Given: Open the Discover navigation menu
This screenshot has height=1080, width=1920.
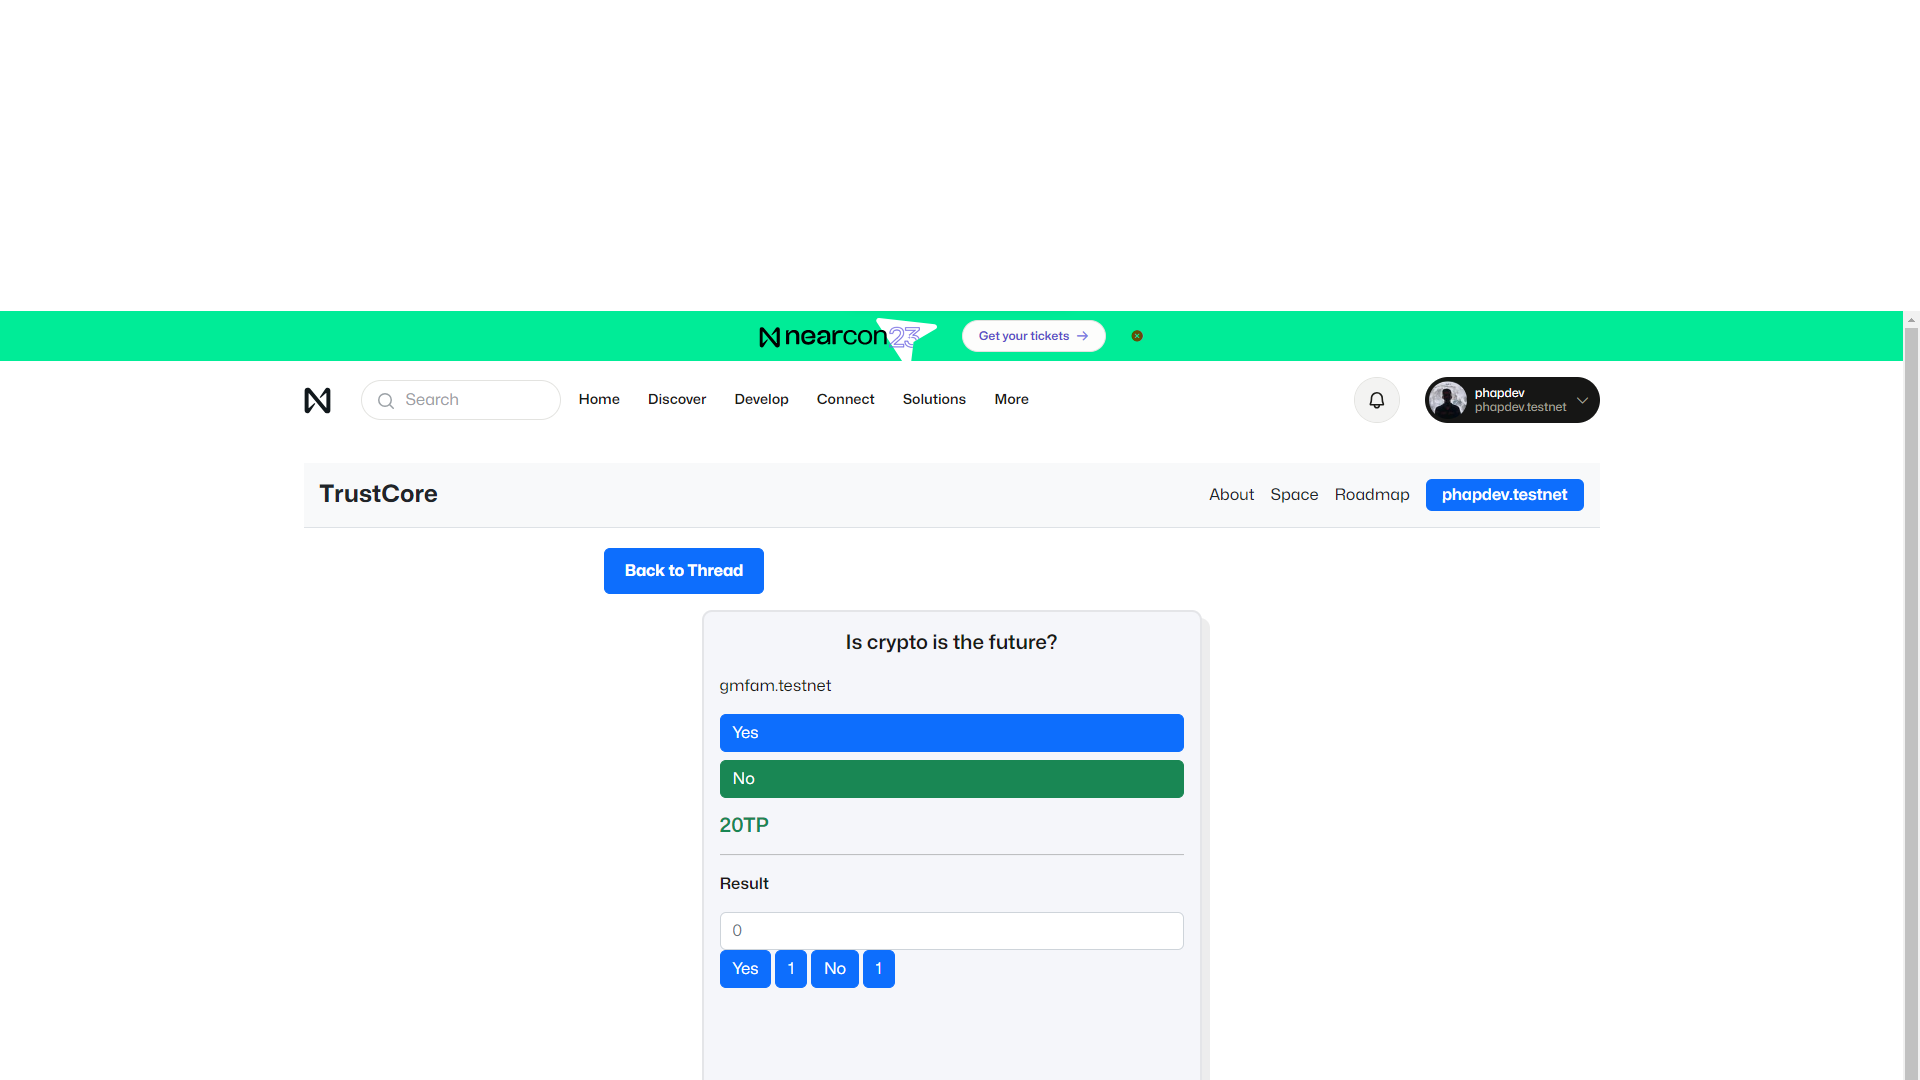Looking at the screenshot, I should point(677,399).
